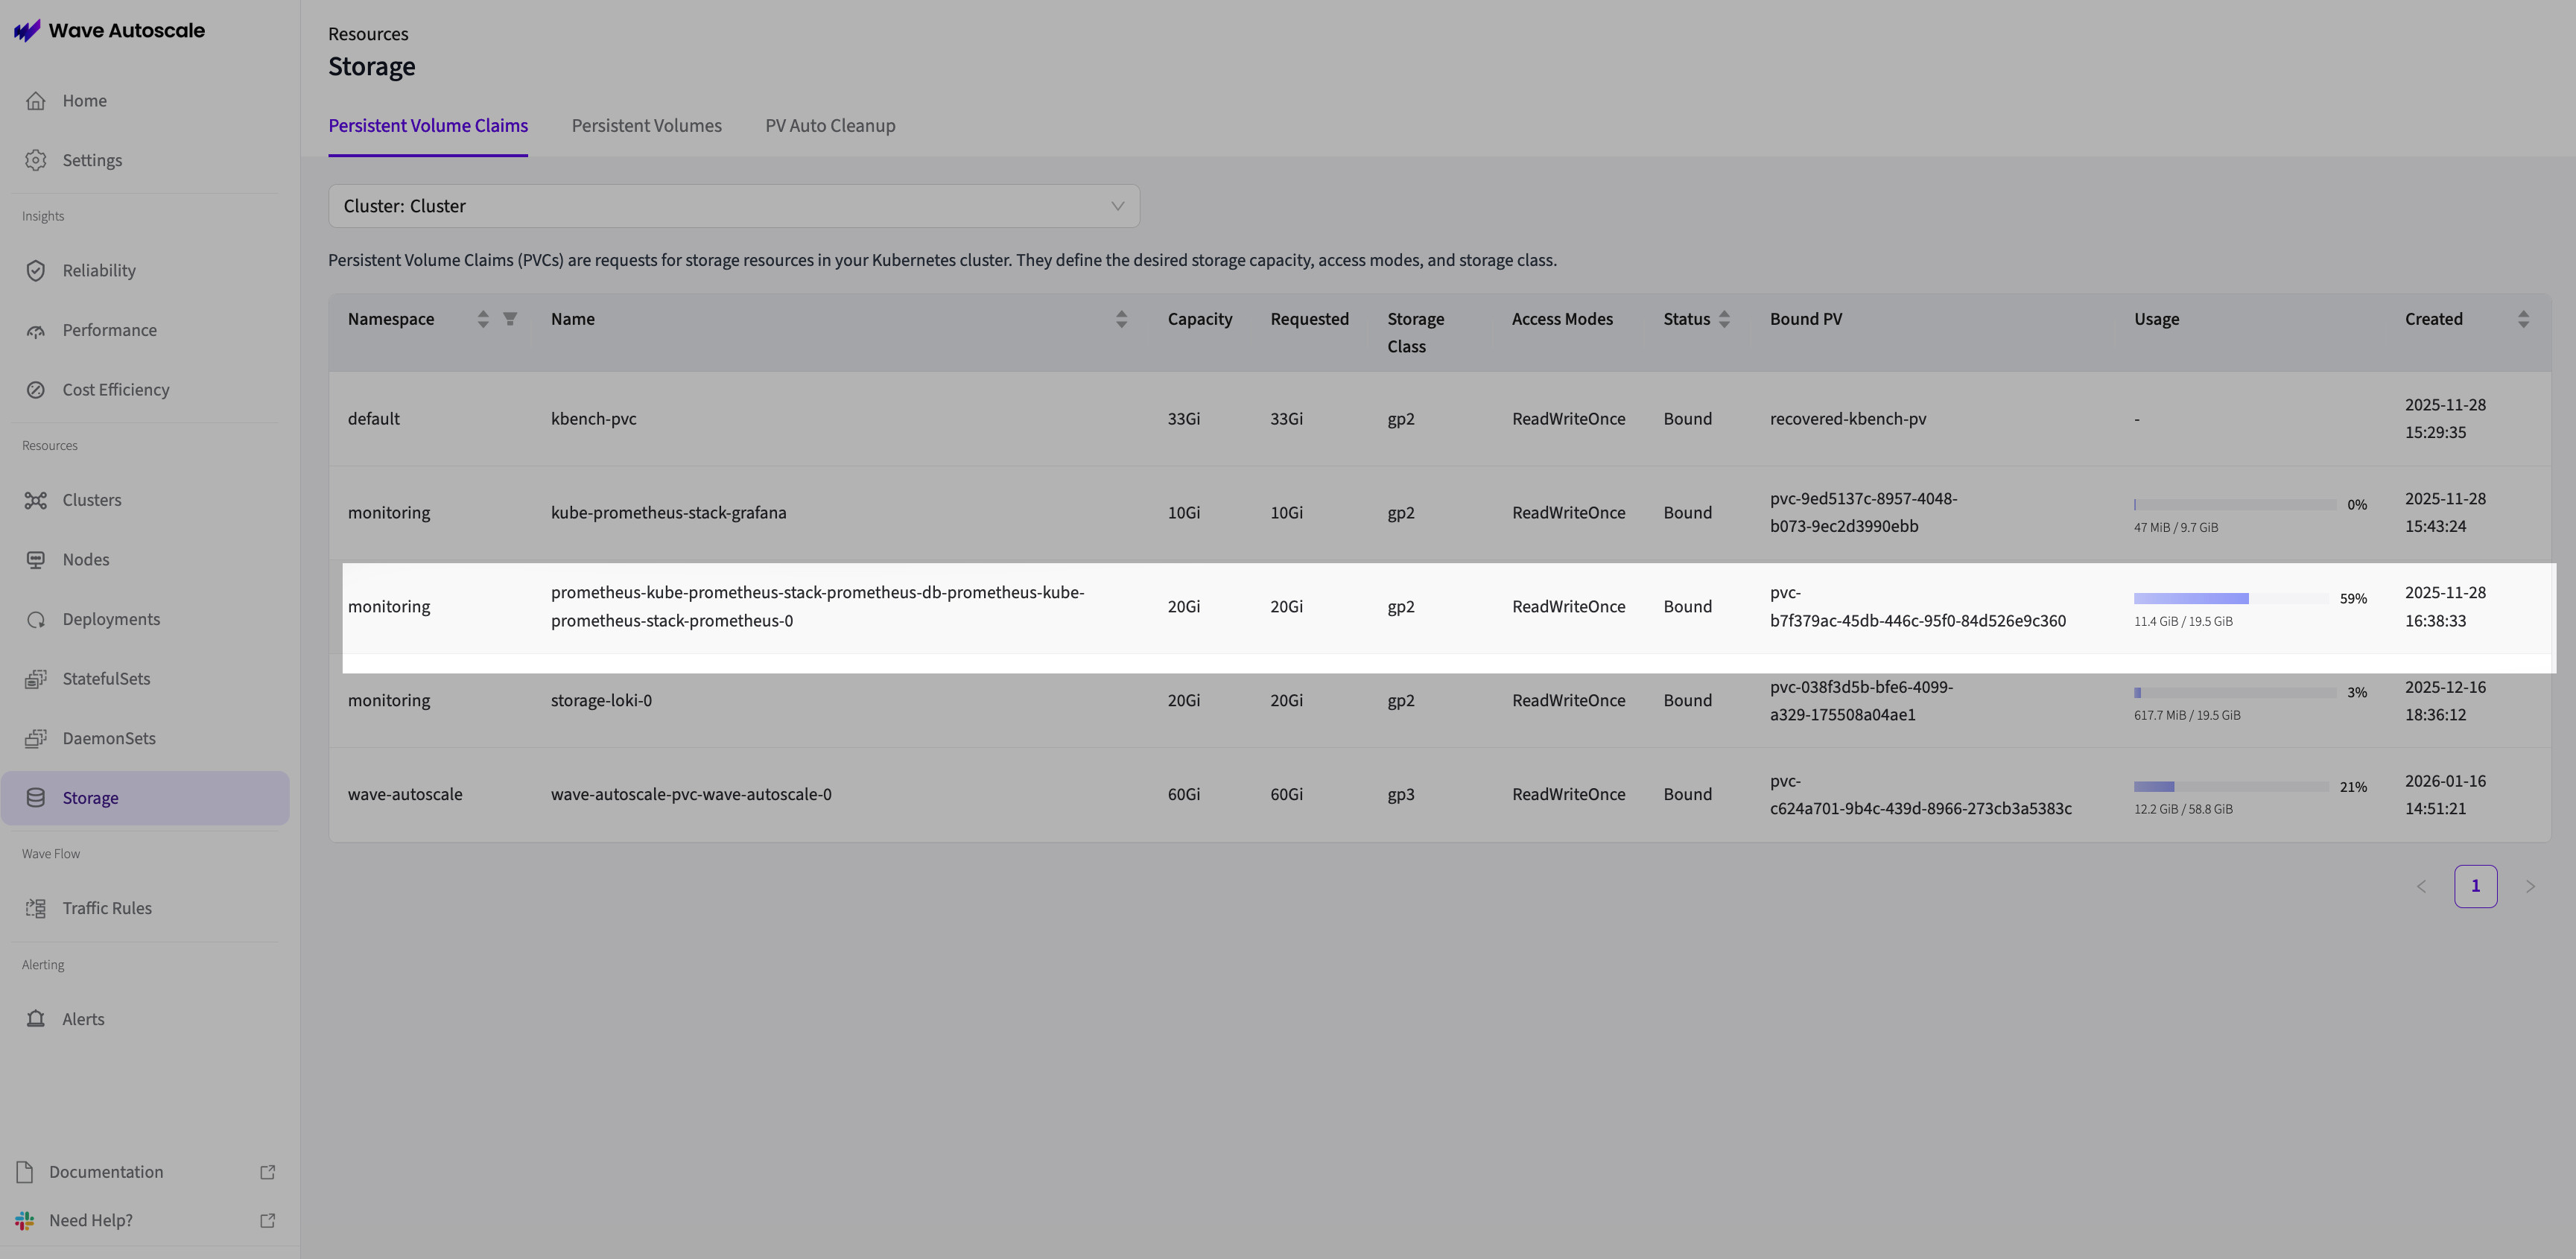Image resolution: width=2576 pixels, height=1259 pixels.
Task: Click the recovered-kbench-pv bound PV cell
Action: [1848, 419]
